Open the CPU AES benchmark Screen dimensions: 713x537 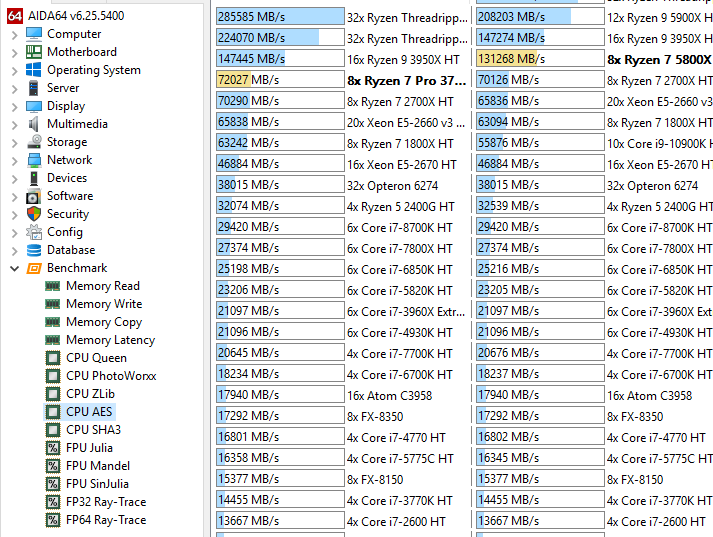click(89, 412)
